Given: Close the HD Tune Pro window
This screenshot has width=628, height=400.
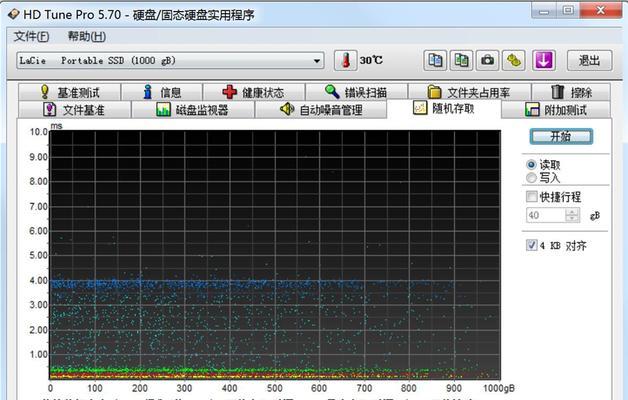Looking at the screenshot, I should pos(600,11).
